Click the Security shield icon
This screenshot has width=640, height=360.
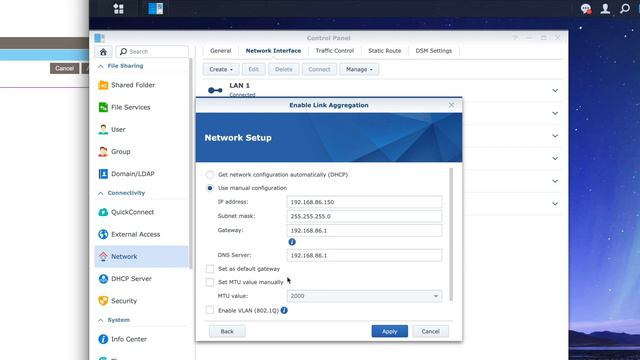pyautogui.click(x=103, y=301)
